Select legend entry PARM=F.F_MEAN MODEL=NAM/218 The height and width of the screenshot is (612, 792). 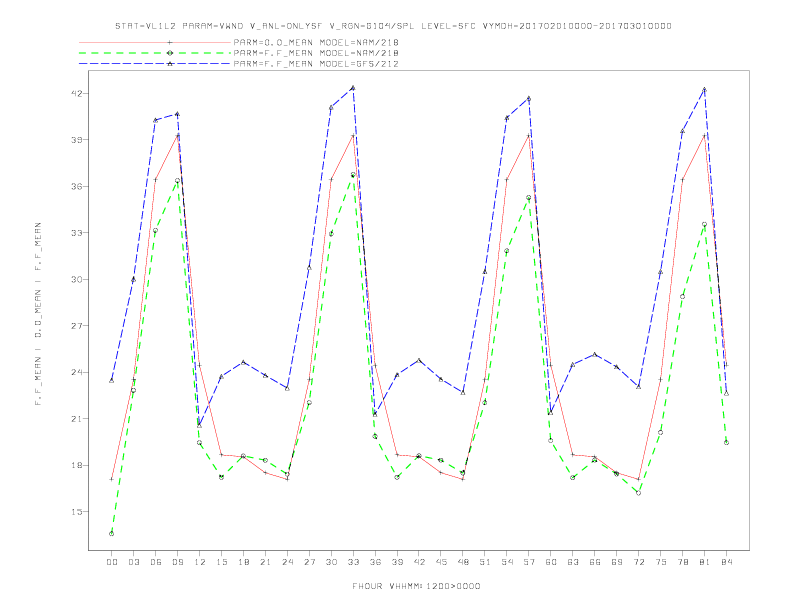tap(316, 53)
